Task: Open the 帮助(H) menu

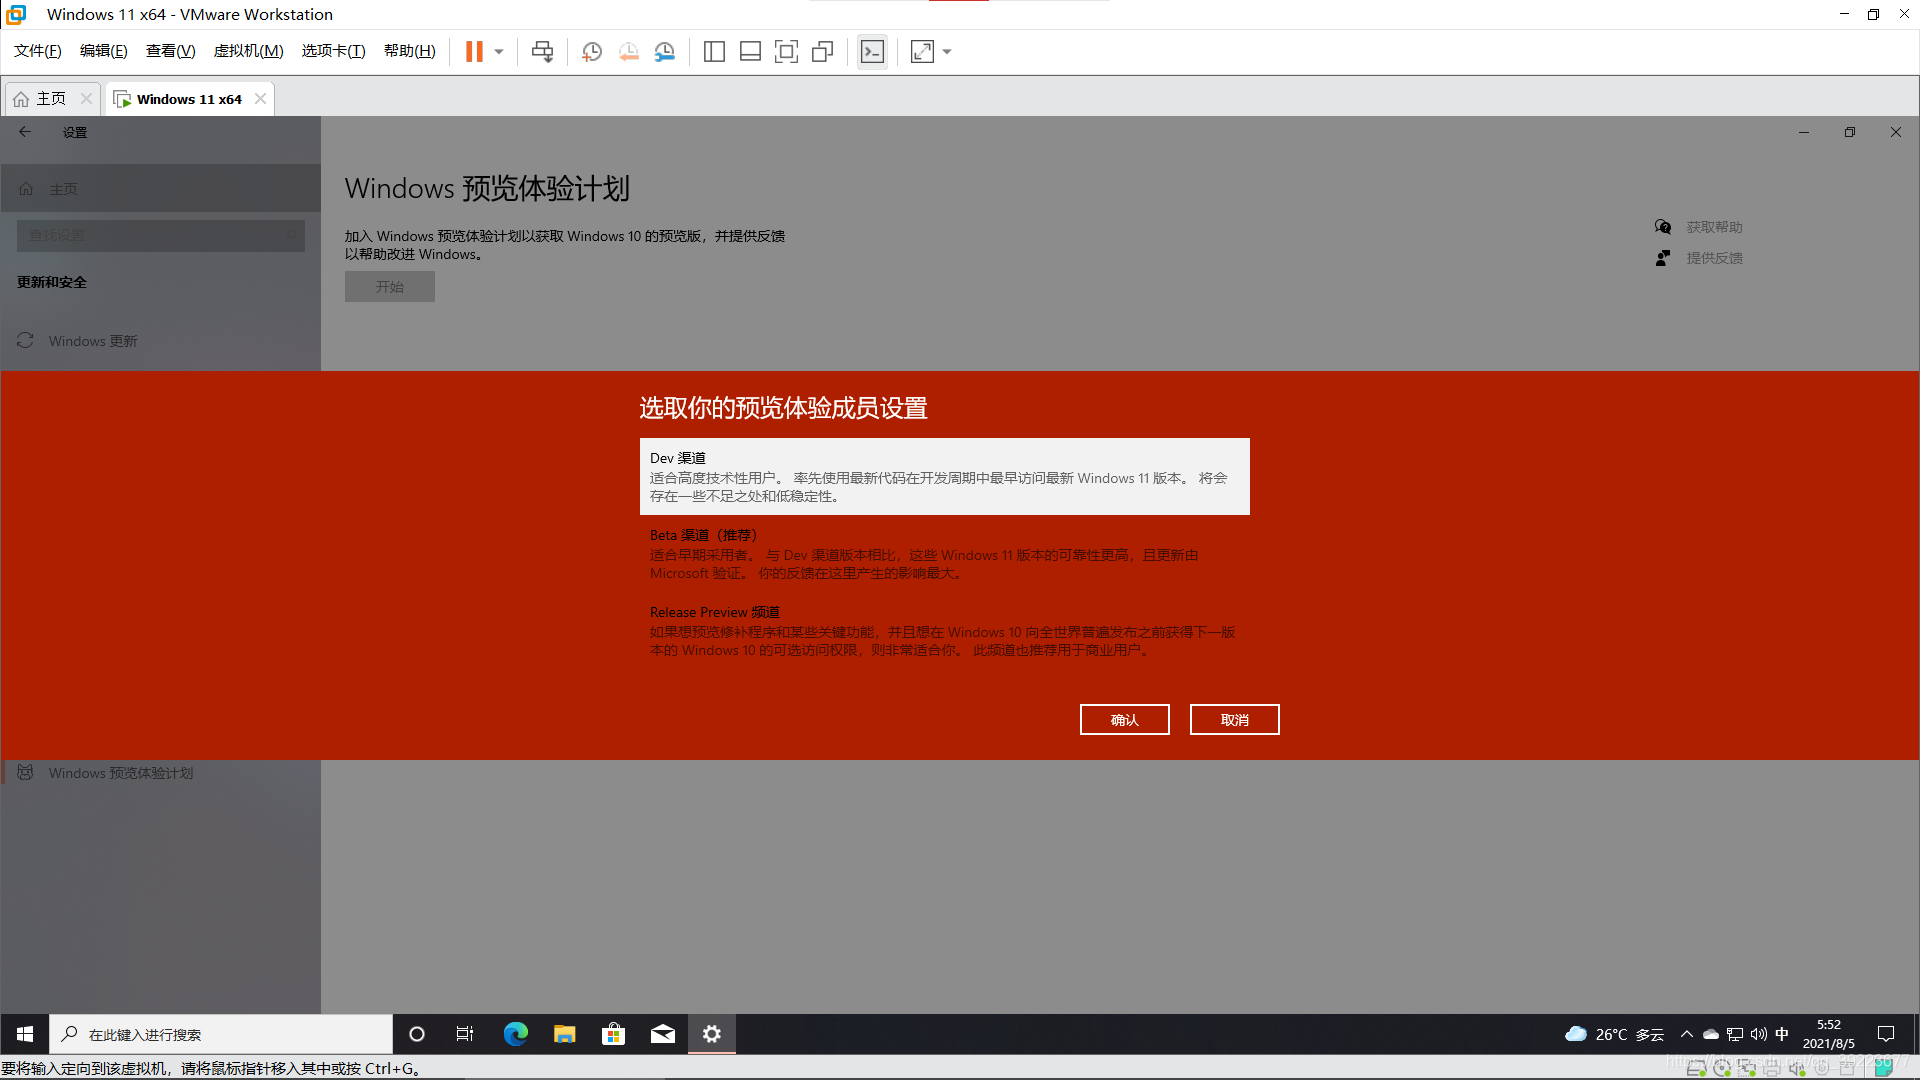Action: click(410, 51)
